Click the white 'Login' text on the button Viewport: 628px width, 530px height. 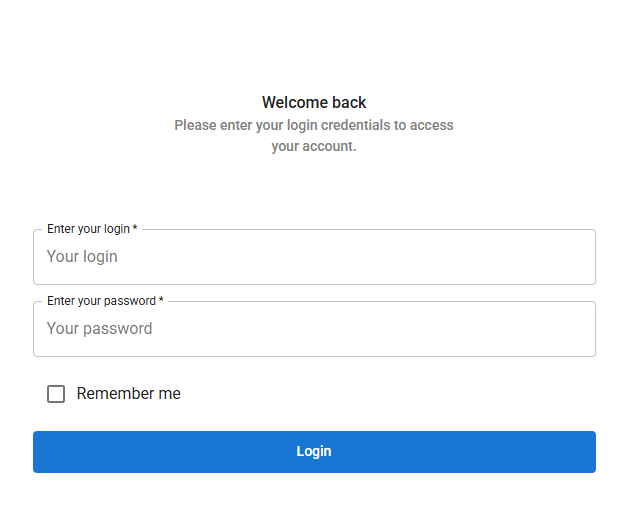(314, 452)
